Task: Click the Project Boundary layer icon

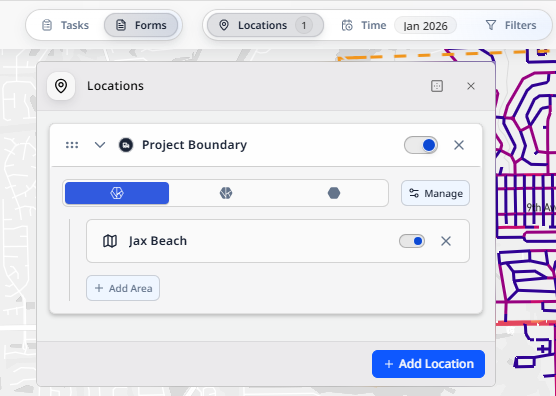Action: pos(126,145)
